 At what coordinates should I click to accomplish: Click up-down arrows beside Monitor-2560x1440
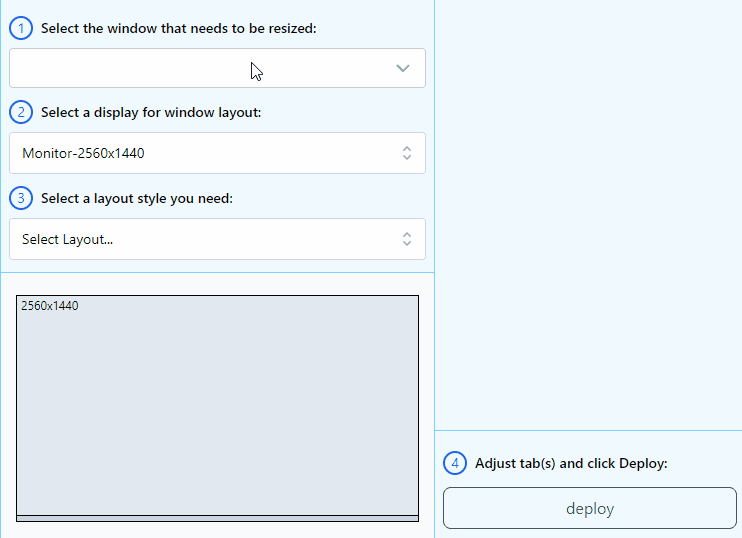pos(407,153)
